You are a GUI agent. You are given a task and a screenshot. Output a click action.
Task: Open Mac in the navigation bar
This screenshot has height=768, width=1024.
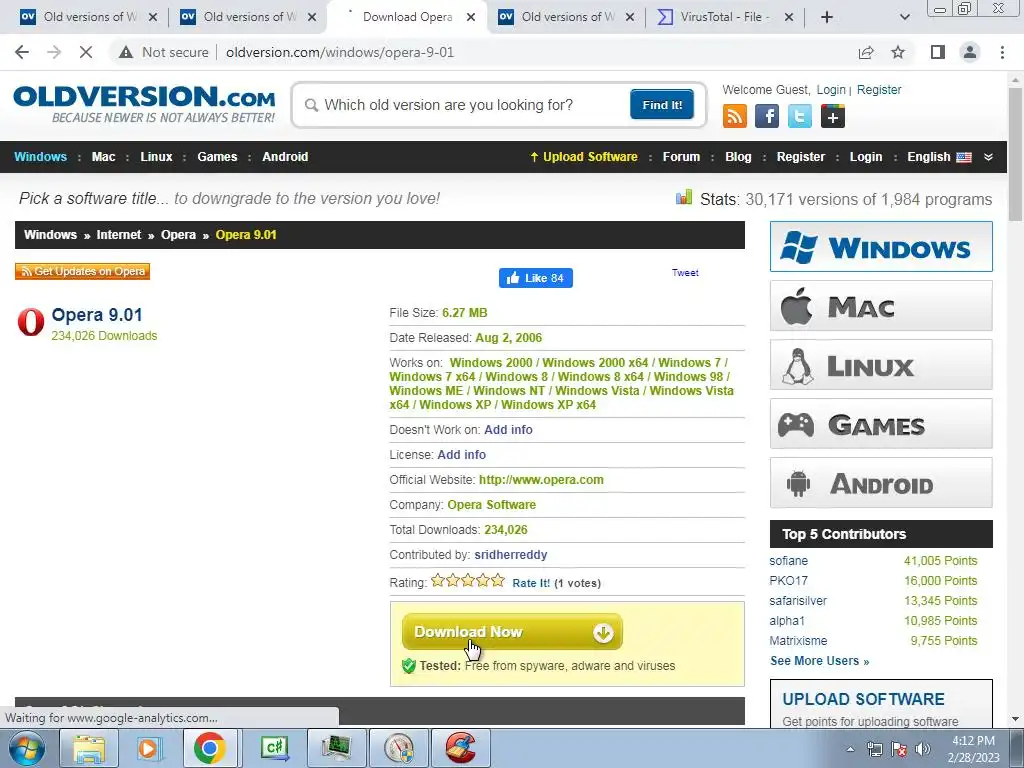(103, 157)
